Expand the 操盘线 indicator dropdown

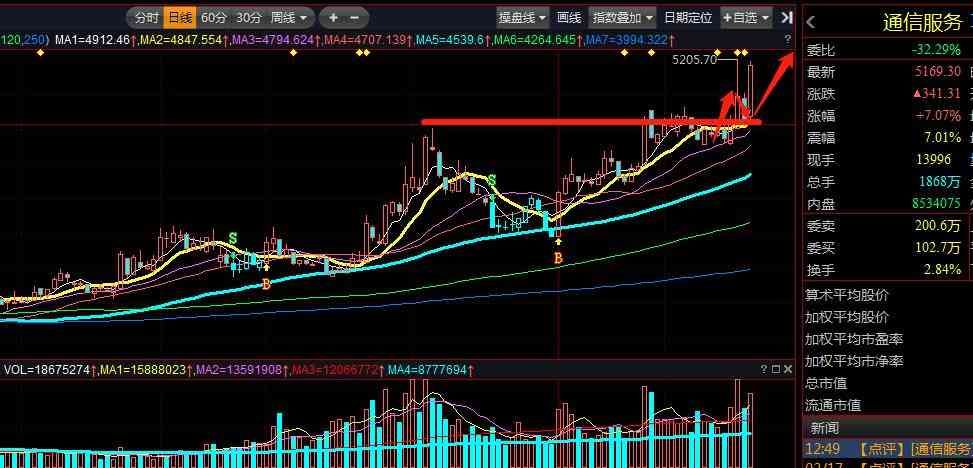click(523, 18)
